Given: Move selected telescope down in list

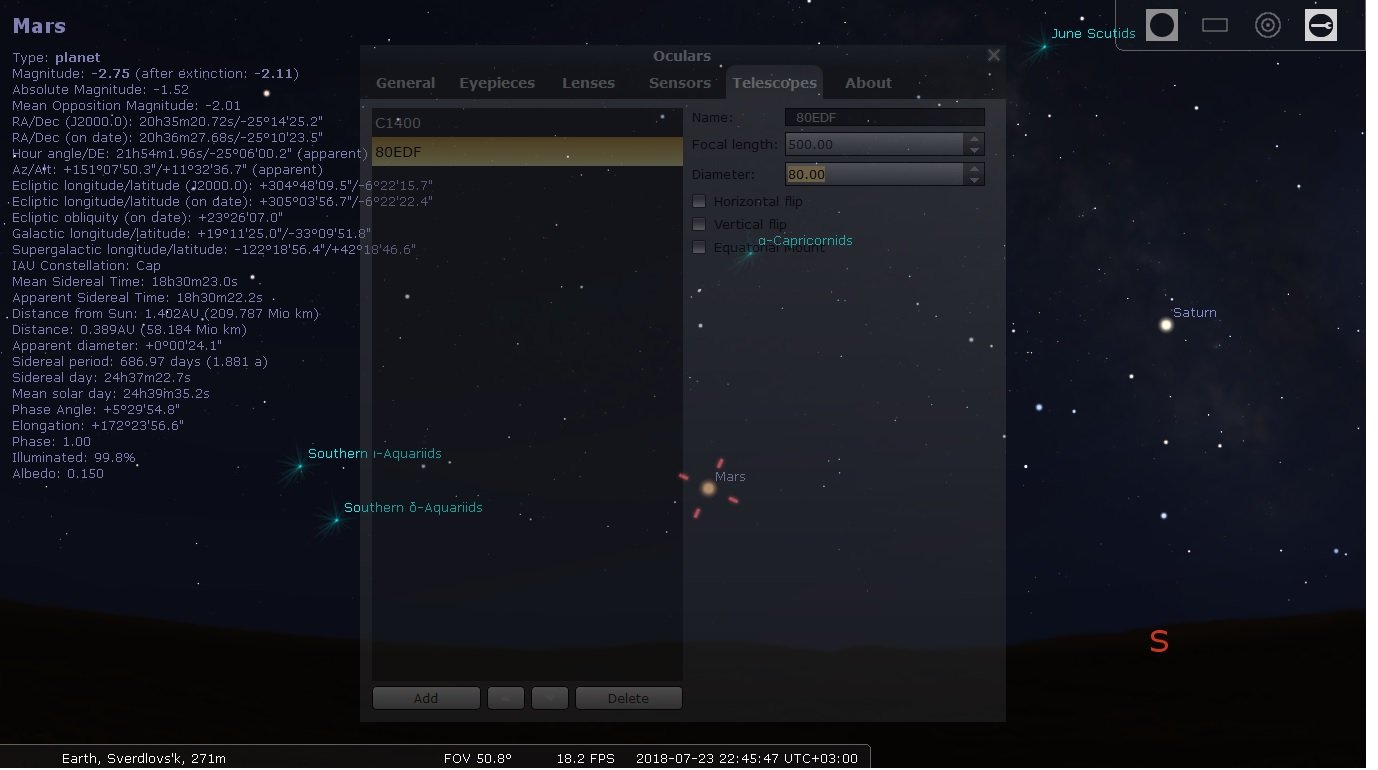Looking at the screenshot, I should coord(550,698).
